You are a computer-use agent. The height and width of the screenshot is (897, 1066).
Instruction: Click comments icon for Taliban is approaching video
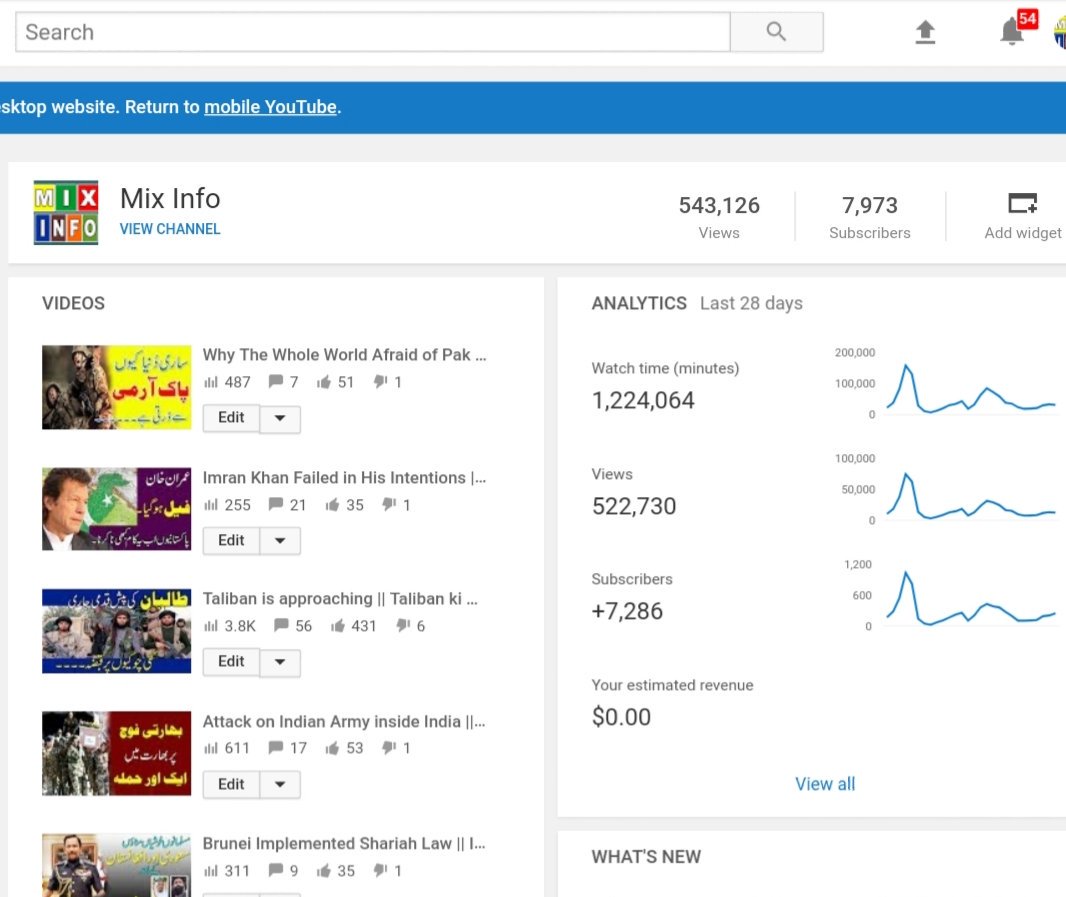[x=281, y=625]
